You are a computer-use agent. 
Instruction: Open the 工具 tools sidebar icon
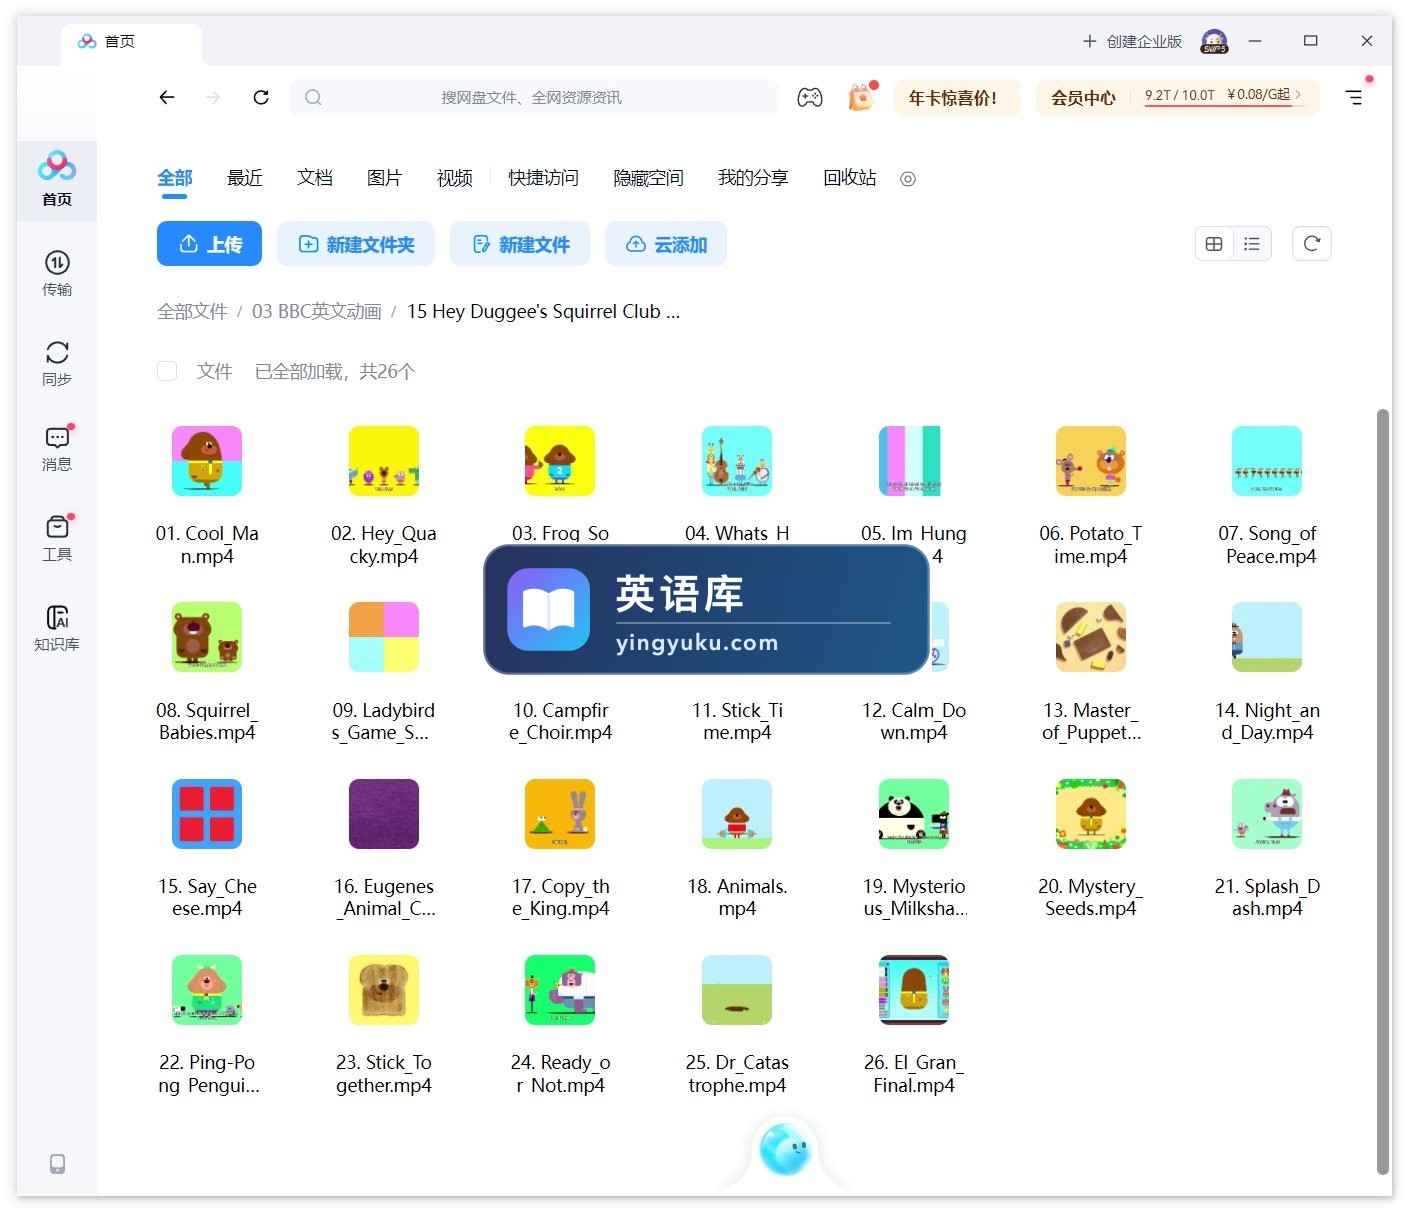(x=57, y=539)
